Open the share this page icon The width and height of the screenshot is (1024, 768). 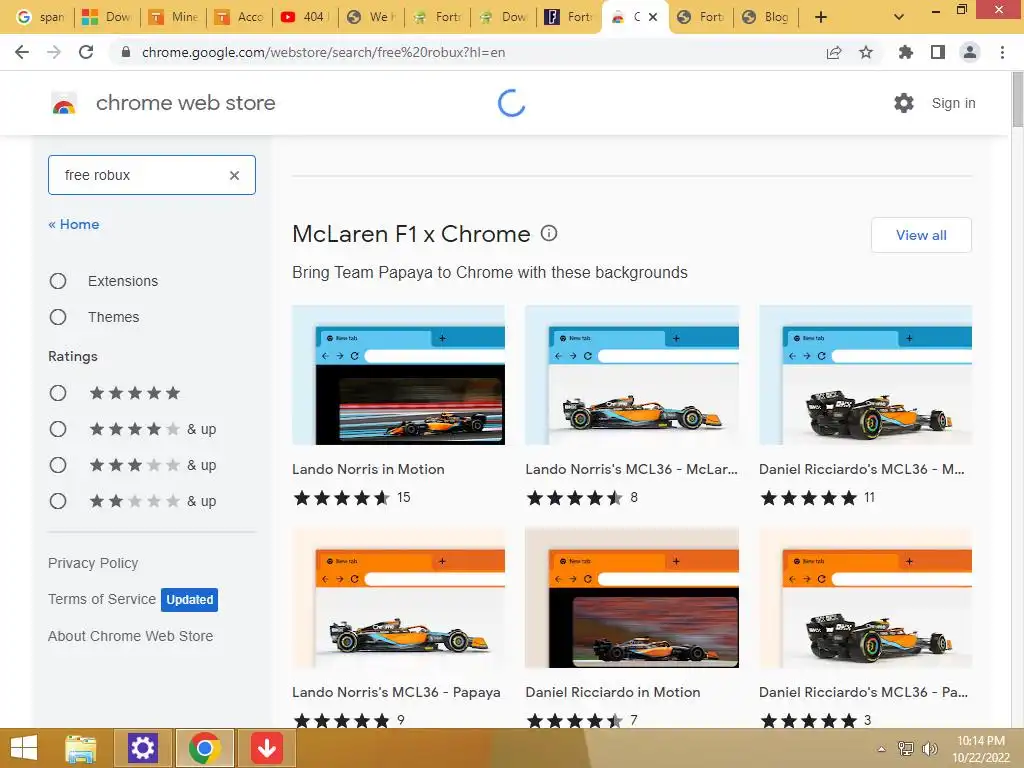click(833, 52)
